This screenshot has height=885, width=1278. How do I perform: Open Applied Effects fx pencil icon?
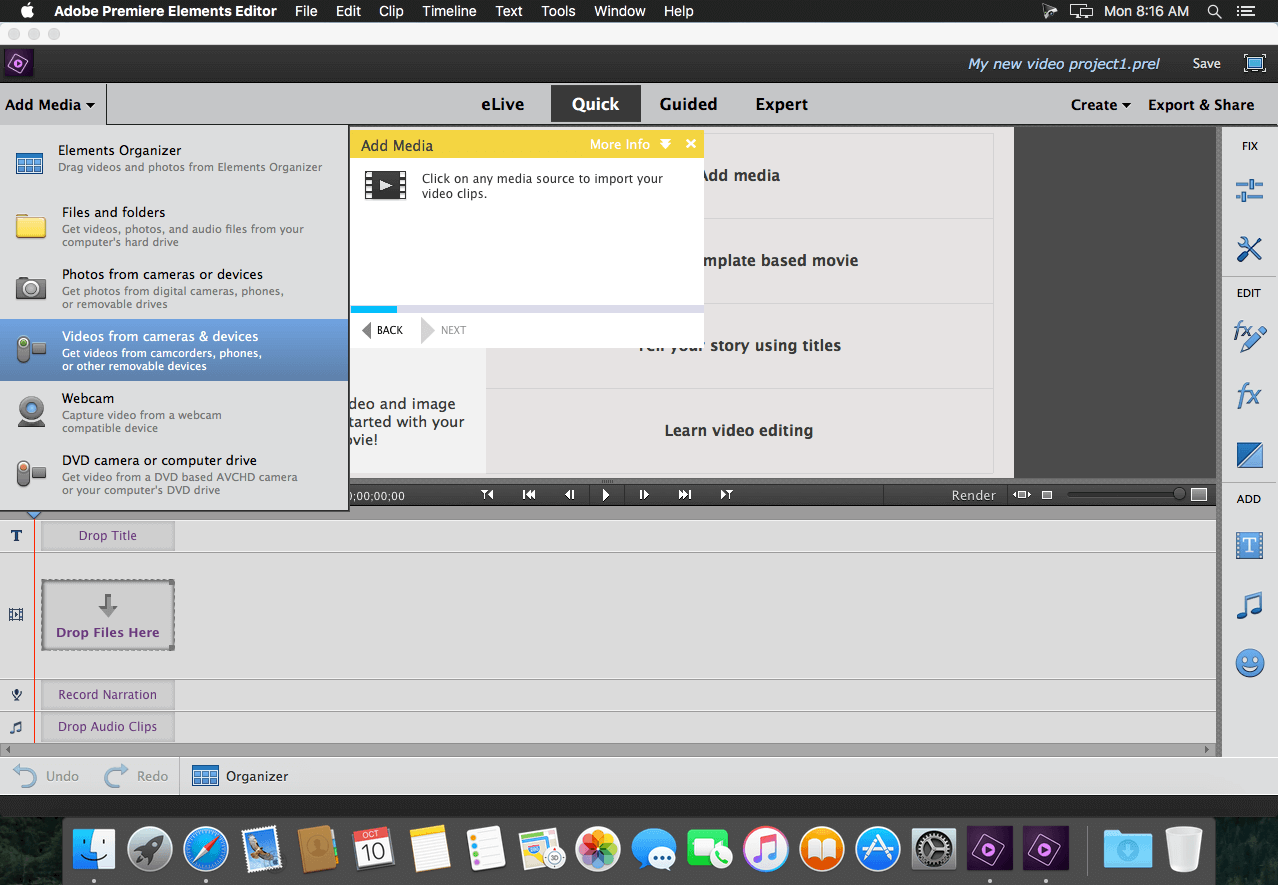point(1249,336)
